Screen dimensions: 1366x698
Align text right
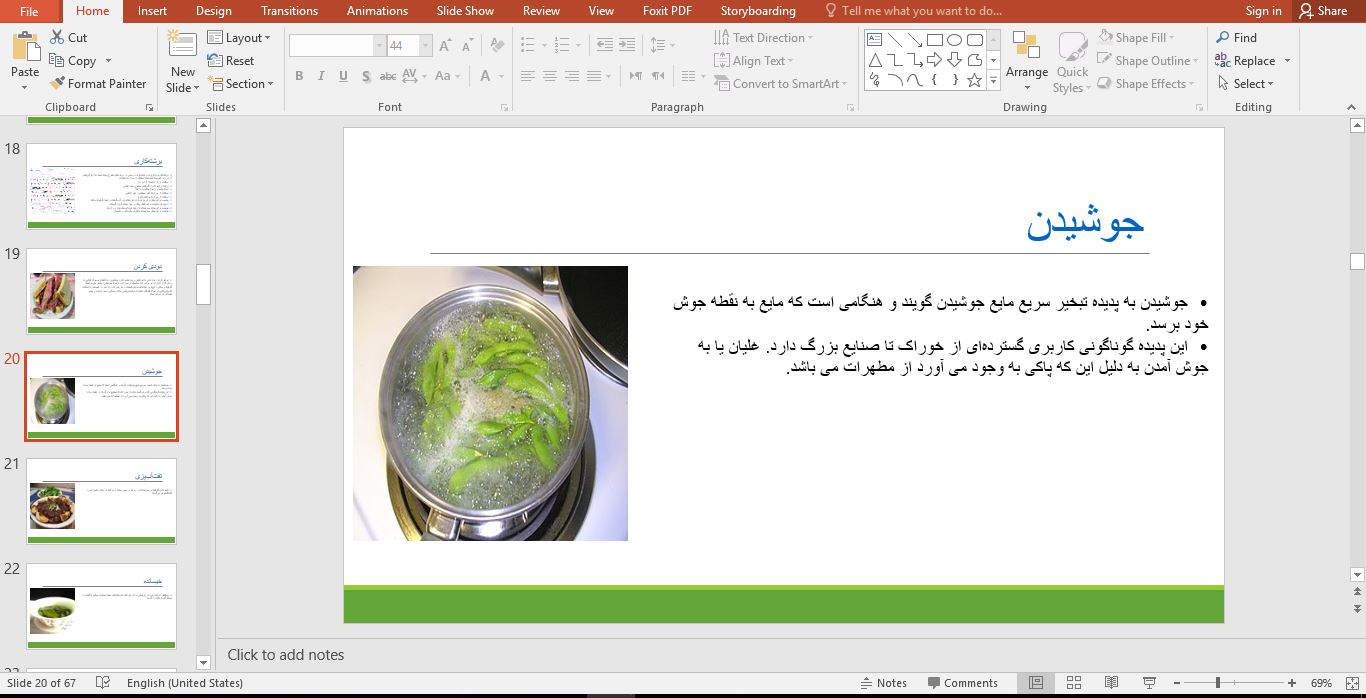(x=572, y=76)
